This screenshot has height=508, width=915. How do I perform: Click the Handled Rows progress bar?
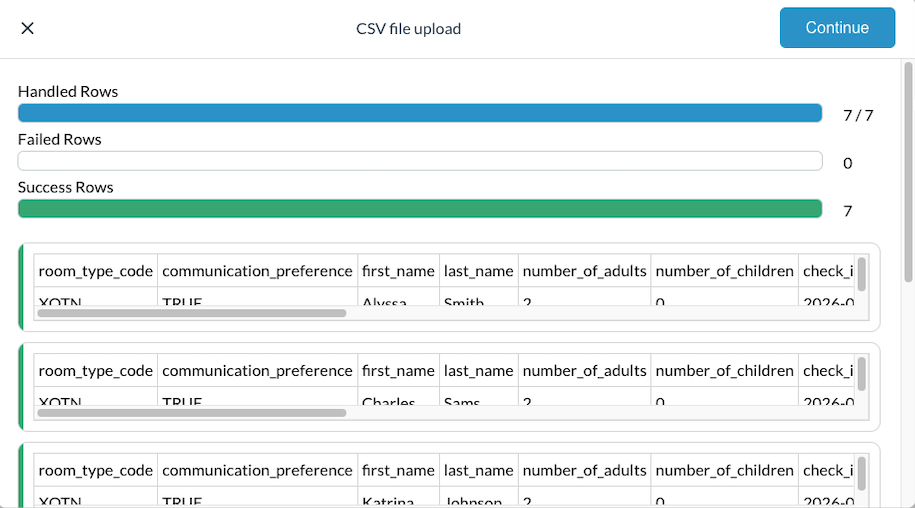coord(420,113)
